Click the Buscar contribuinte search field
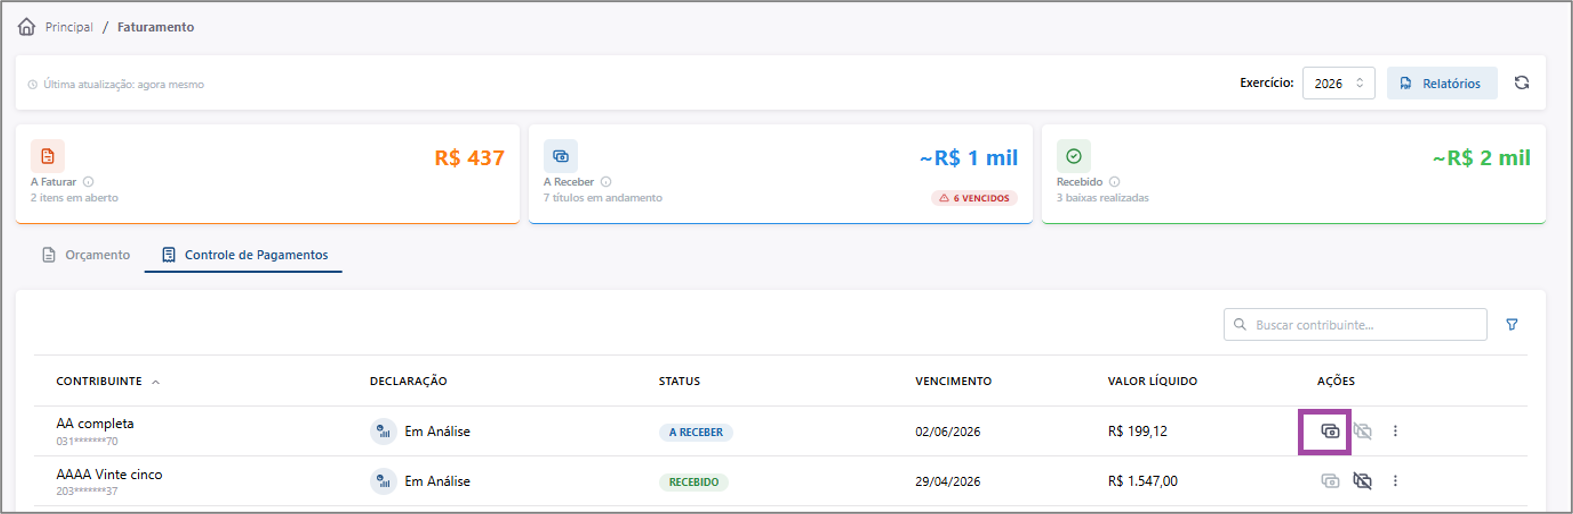The width and height of the screenshot is (1573, 514). pos(1355,325)
